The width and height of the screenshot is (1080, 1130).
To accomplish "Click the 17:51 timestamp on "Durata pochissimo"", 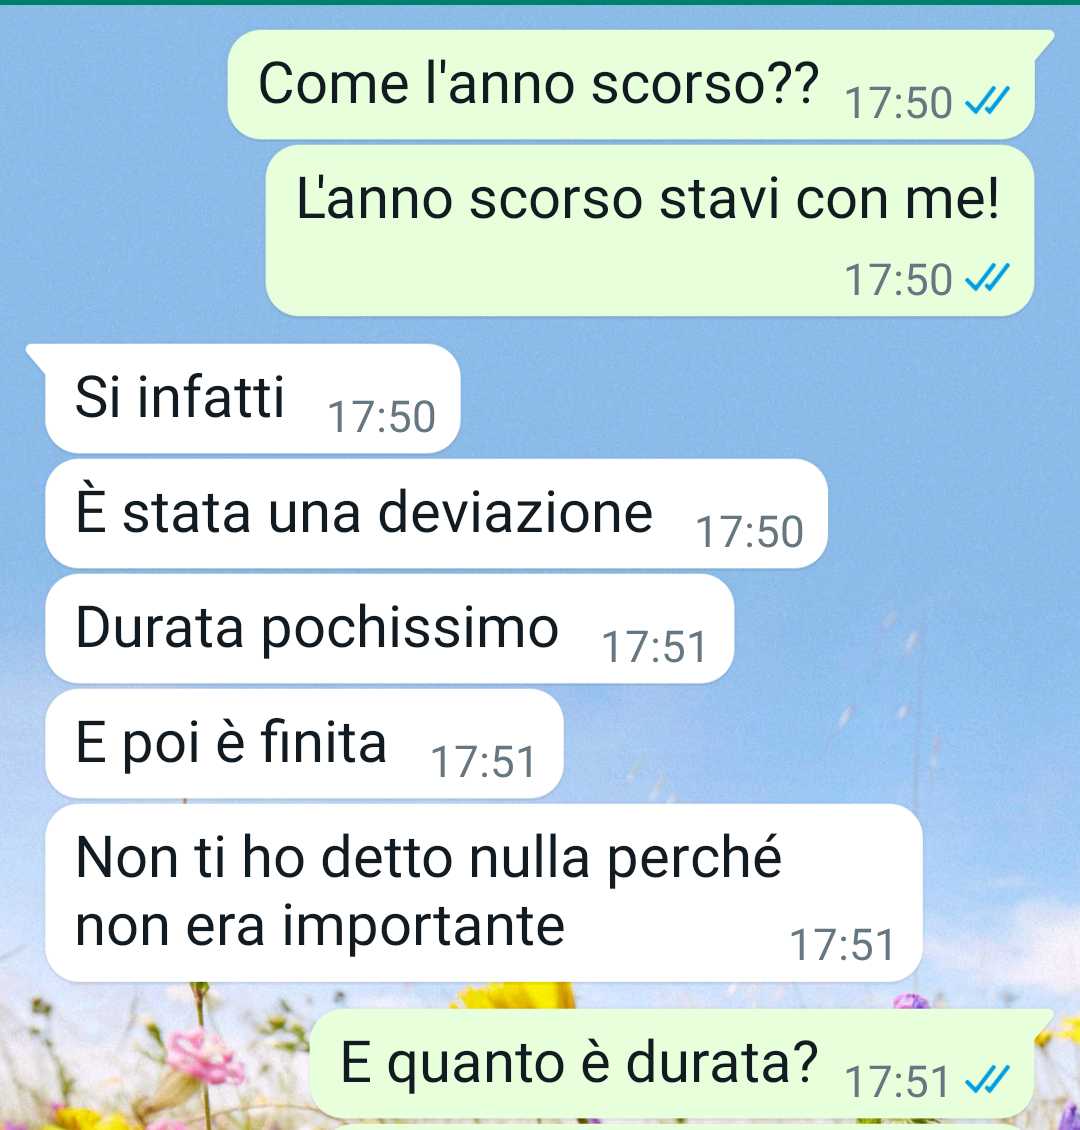I will click(654, 647).
